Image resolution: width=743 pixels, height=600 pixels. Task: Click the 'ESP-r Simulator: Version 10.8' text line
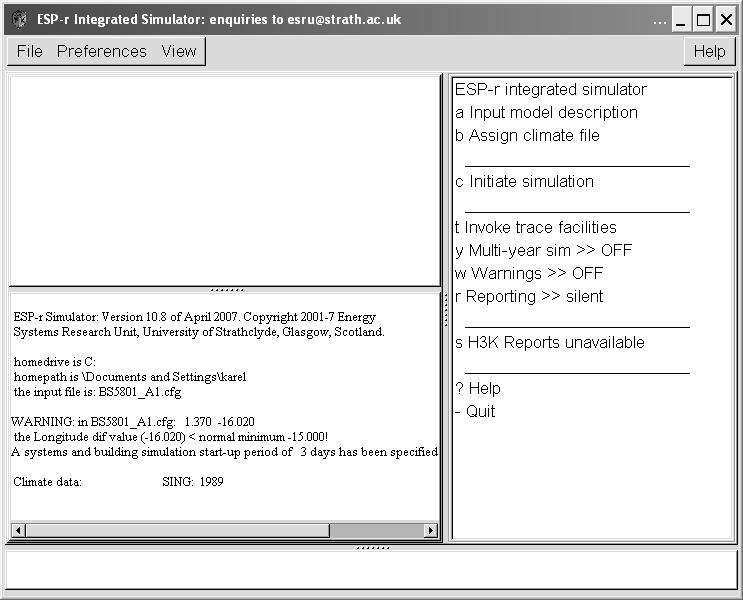coord(194,317)
